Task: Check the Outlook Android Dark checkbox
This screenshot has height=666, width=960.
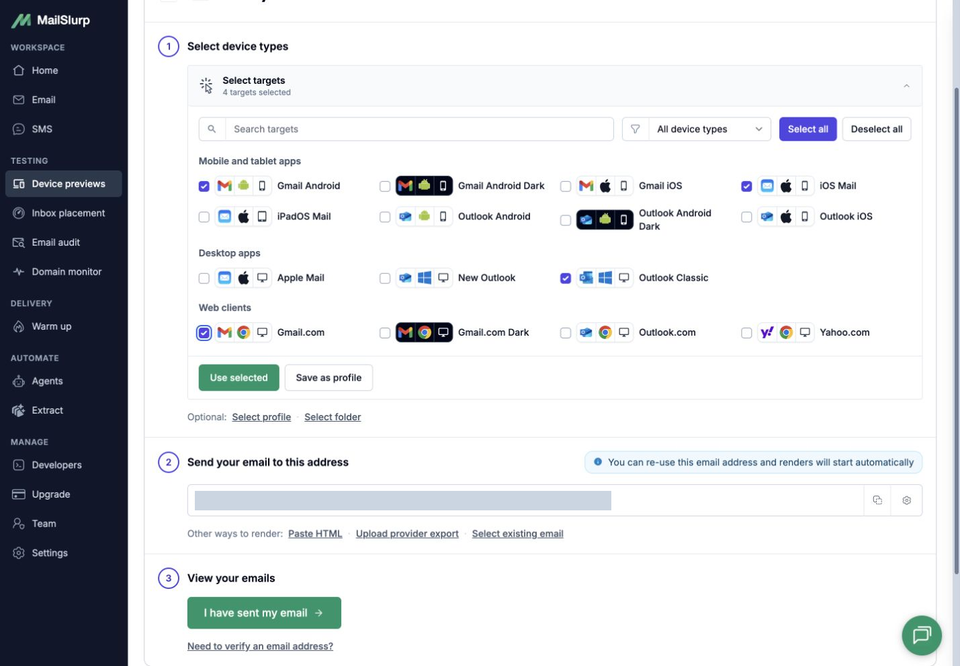Action: coord(566,220)
